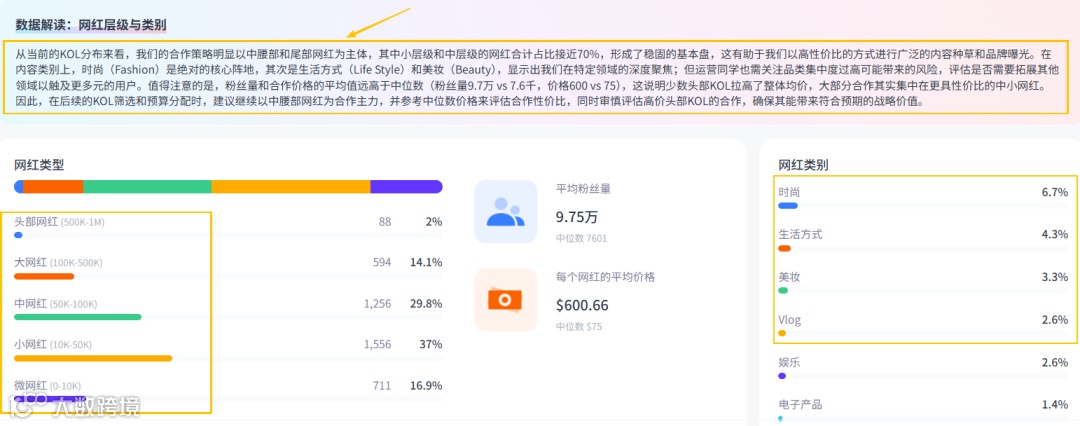Click the 37% value for 小网红
This screenshot has height=426, width=1080.
pyautogui.click(x=431, y=345)
